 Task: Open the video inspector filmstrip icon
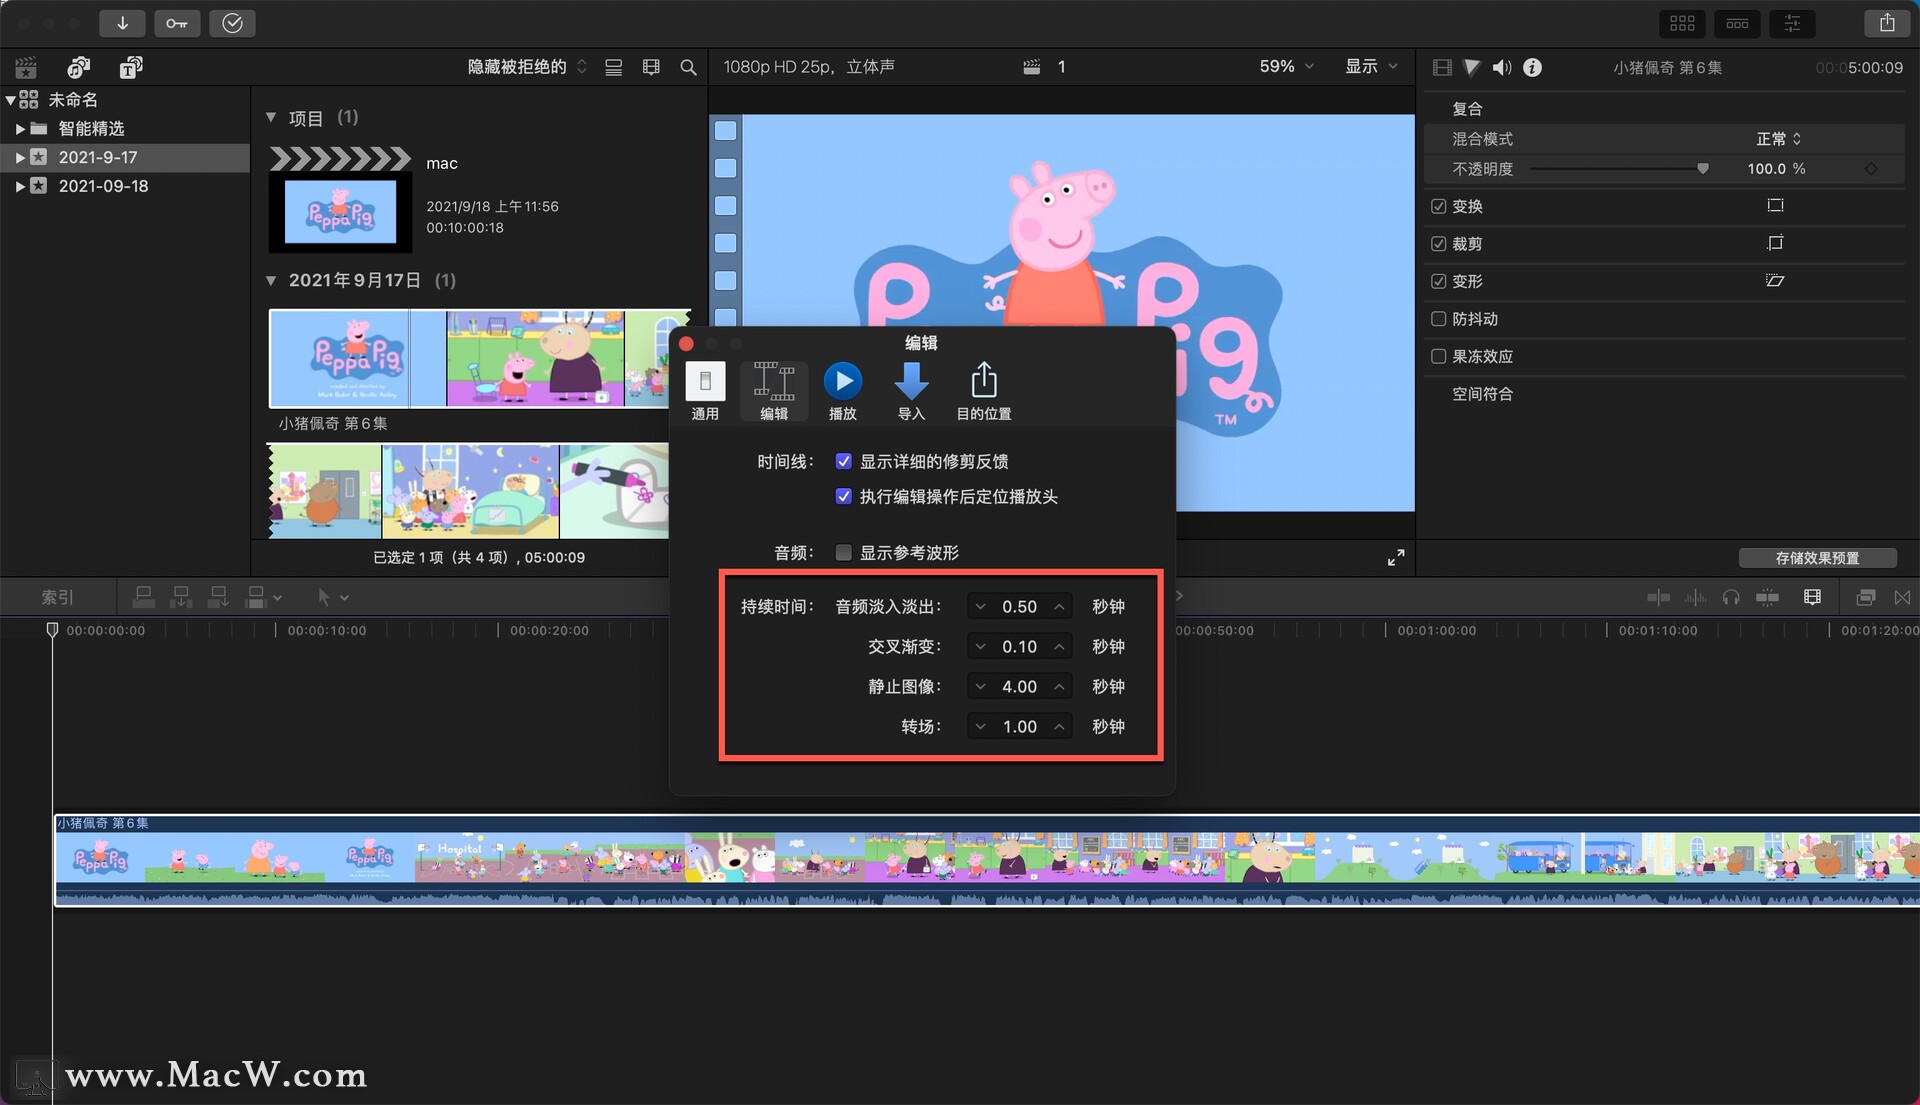click(x=1442, y=67)
